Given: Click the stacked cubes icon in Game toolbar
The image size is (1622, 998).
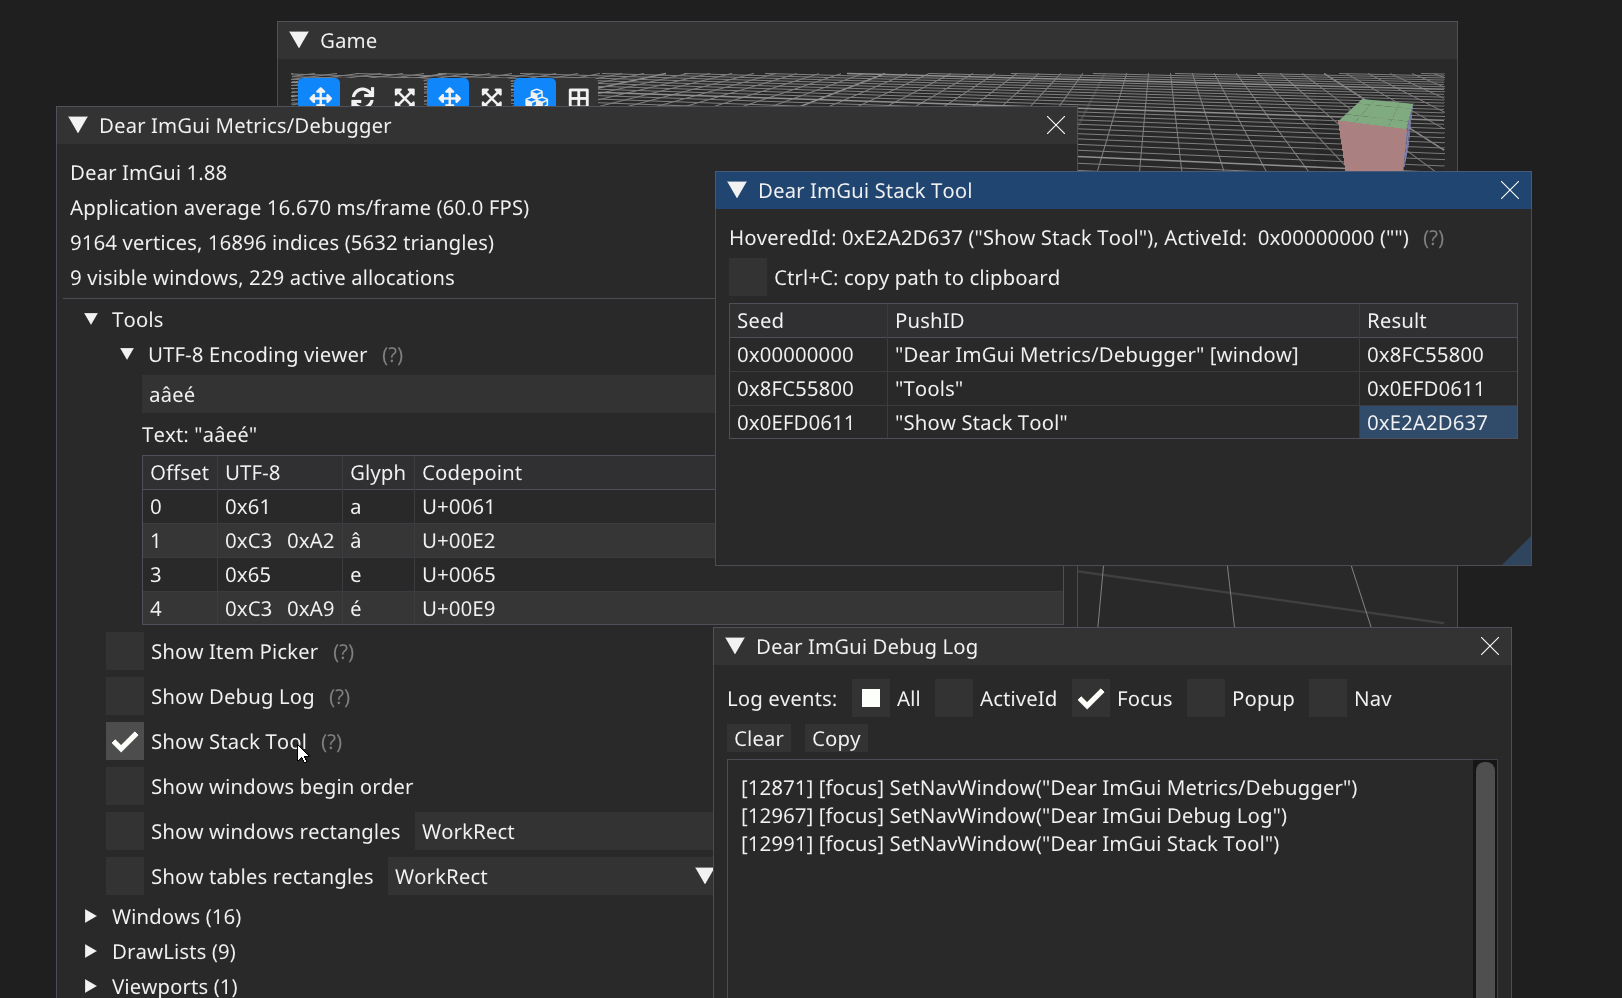Looking at the screenshot, I should 536,96.
